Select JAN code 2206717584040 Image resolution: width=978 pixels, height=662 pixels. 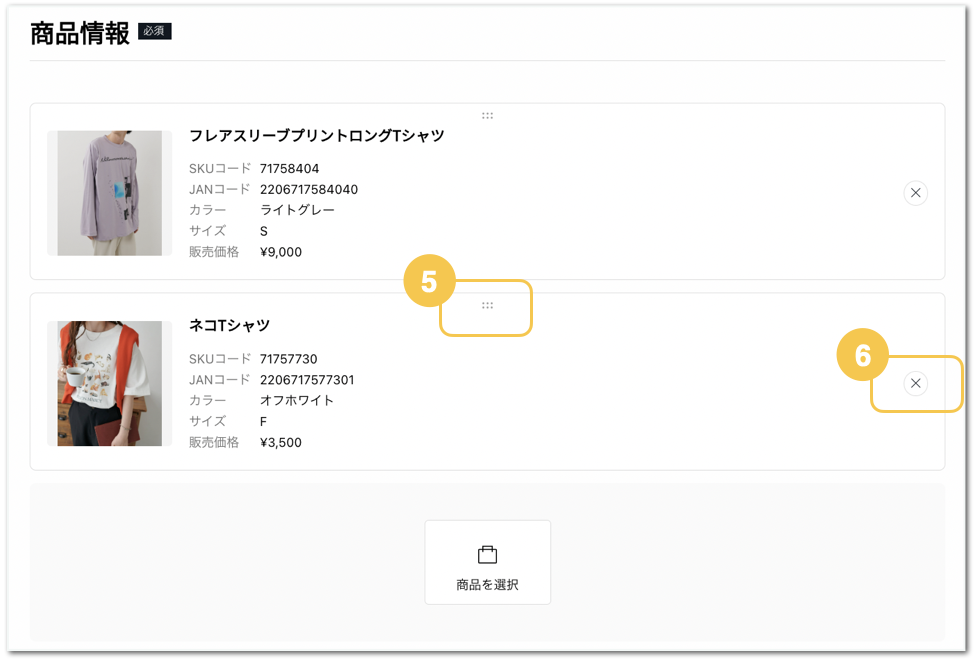click(309, 189)
